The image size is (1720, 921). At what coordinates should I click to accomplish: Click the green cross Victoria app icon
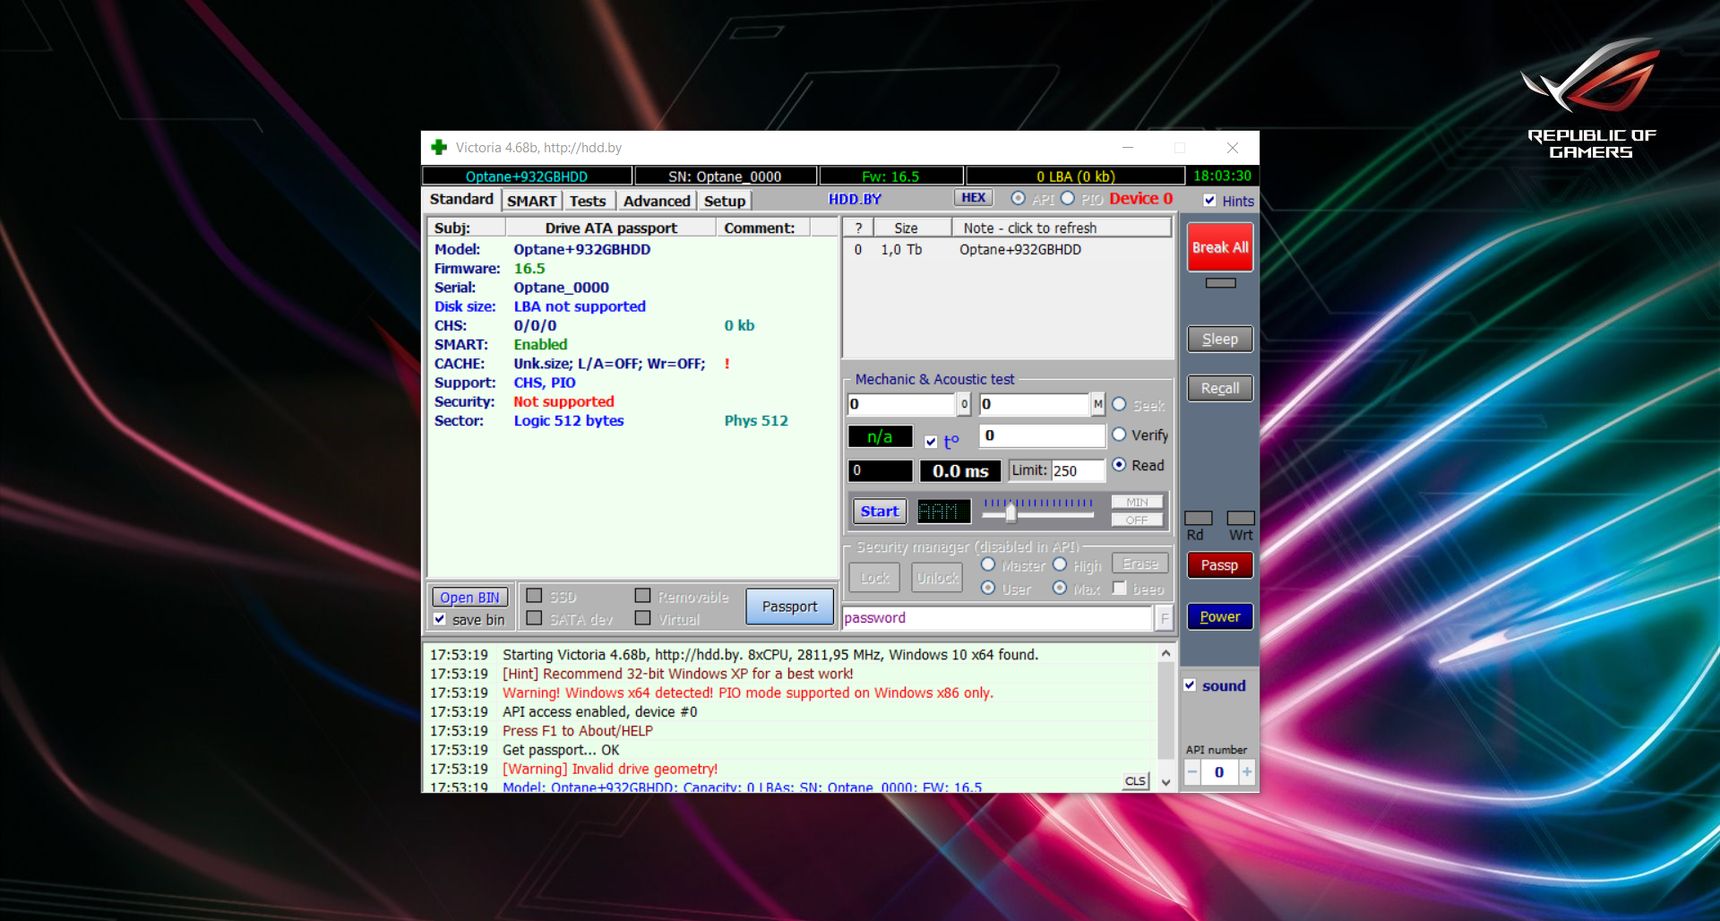pyautogui.click(x=438, y=147)
